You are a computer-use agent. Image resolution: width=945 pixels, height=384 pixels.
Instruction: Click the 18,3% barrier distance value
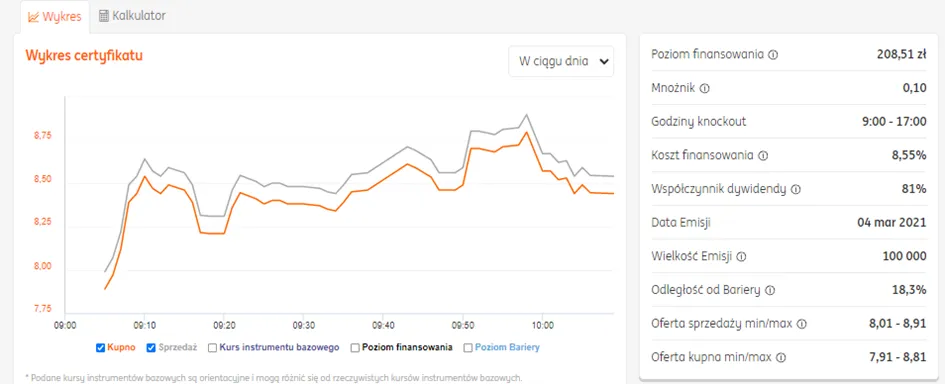coord(909,291)
